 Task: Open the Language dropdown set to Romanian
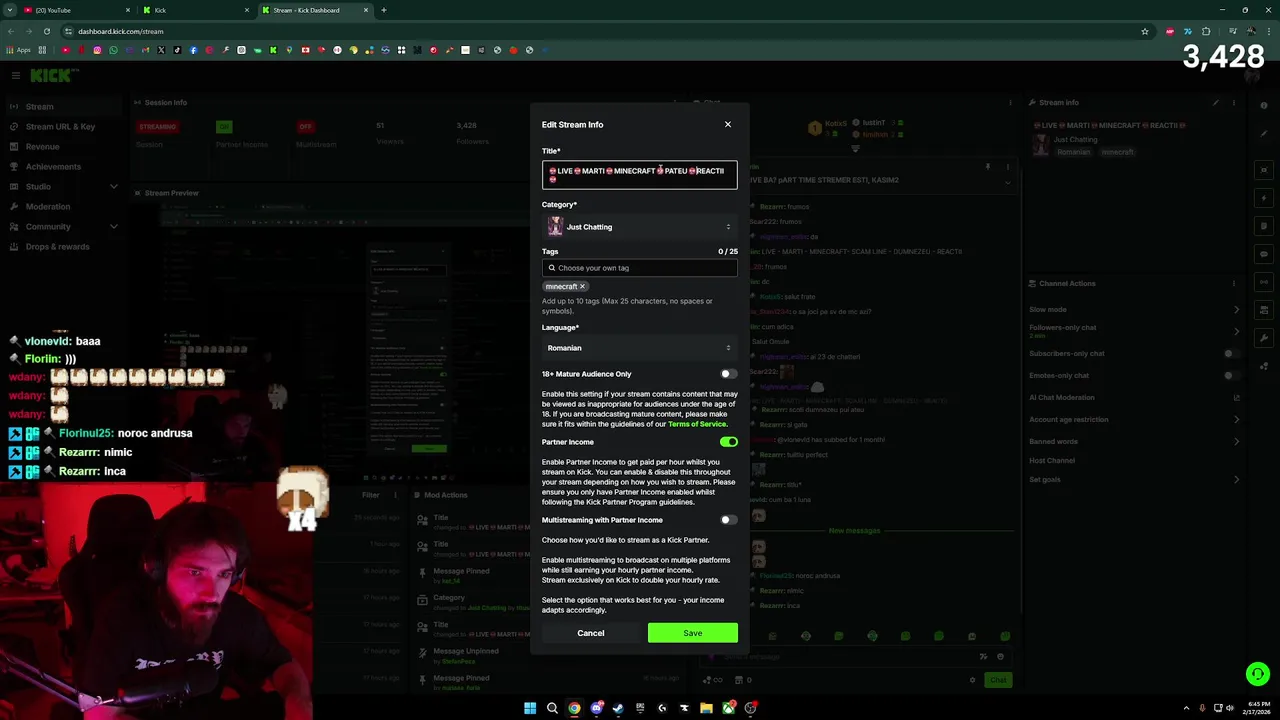click(x=639, y=348)
